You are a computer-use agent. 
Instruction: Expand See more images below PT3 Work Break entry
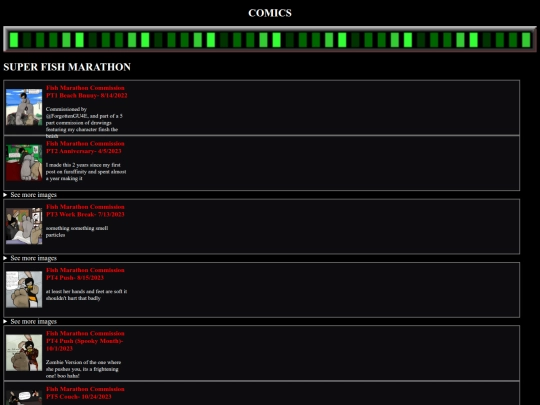pos(30,258)
